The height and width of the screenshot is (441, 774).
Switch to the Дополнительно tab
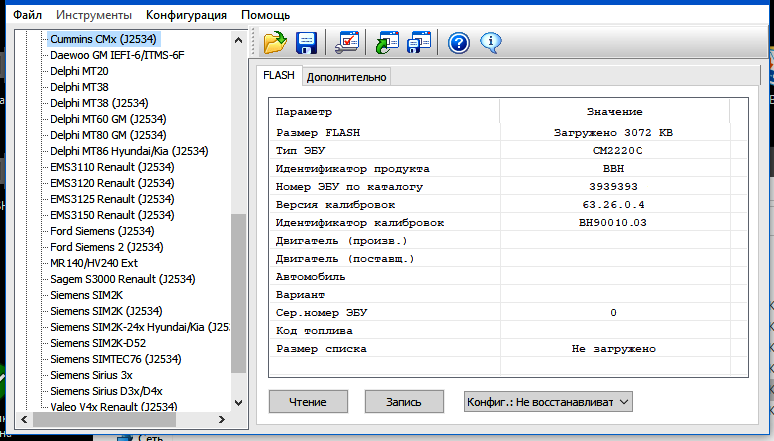(x=347, y=77)
